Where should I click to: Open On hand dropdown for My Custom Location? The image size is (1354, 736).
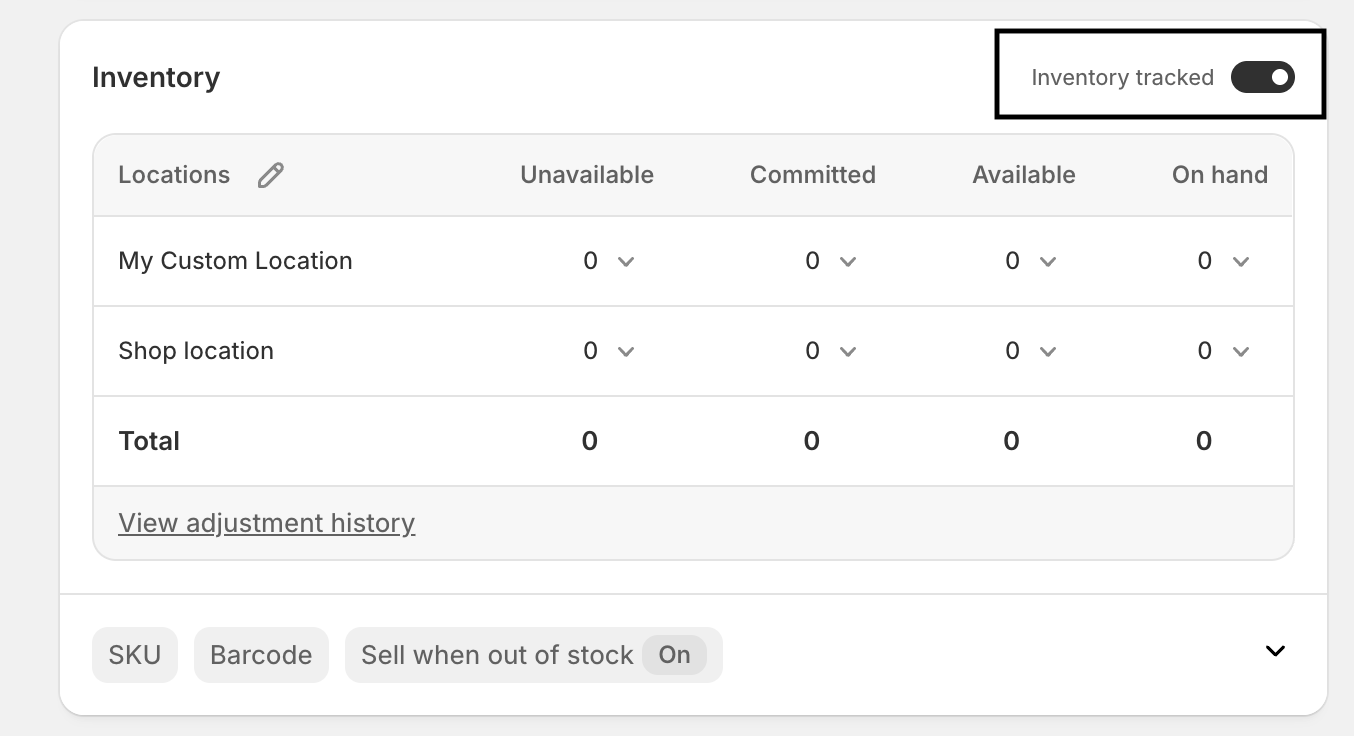(x=1224, y=261)
